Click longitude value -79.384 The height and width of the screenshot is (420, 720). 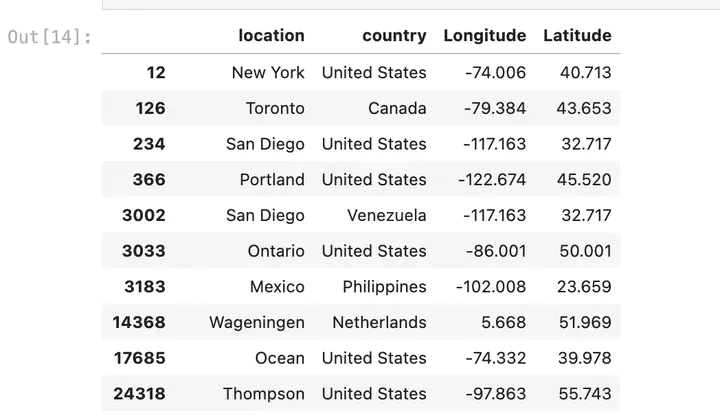tap(494, 108)
